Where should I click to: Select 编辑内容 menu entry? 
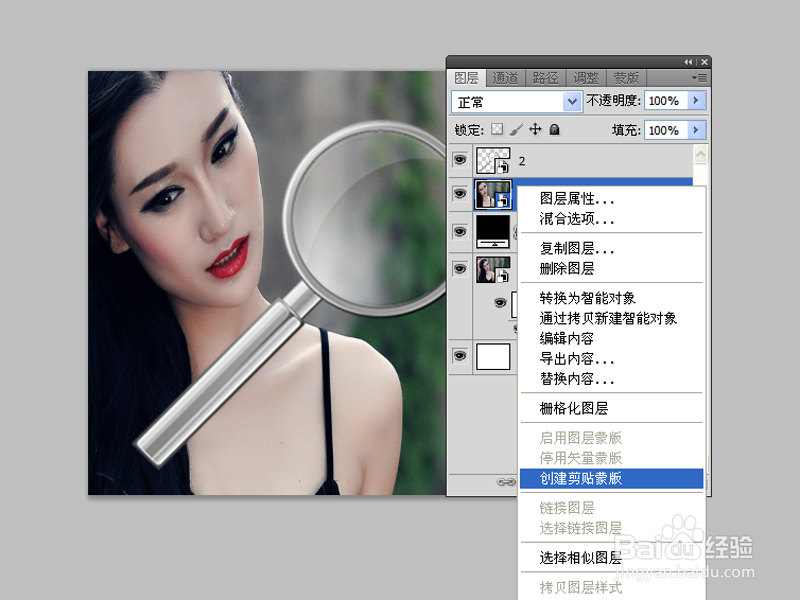[x=611, y=338]
